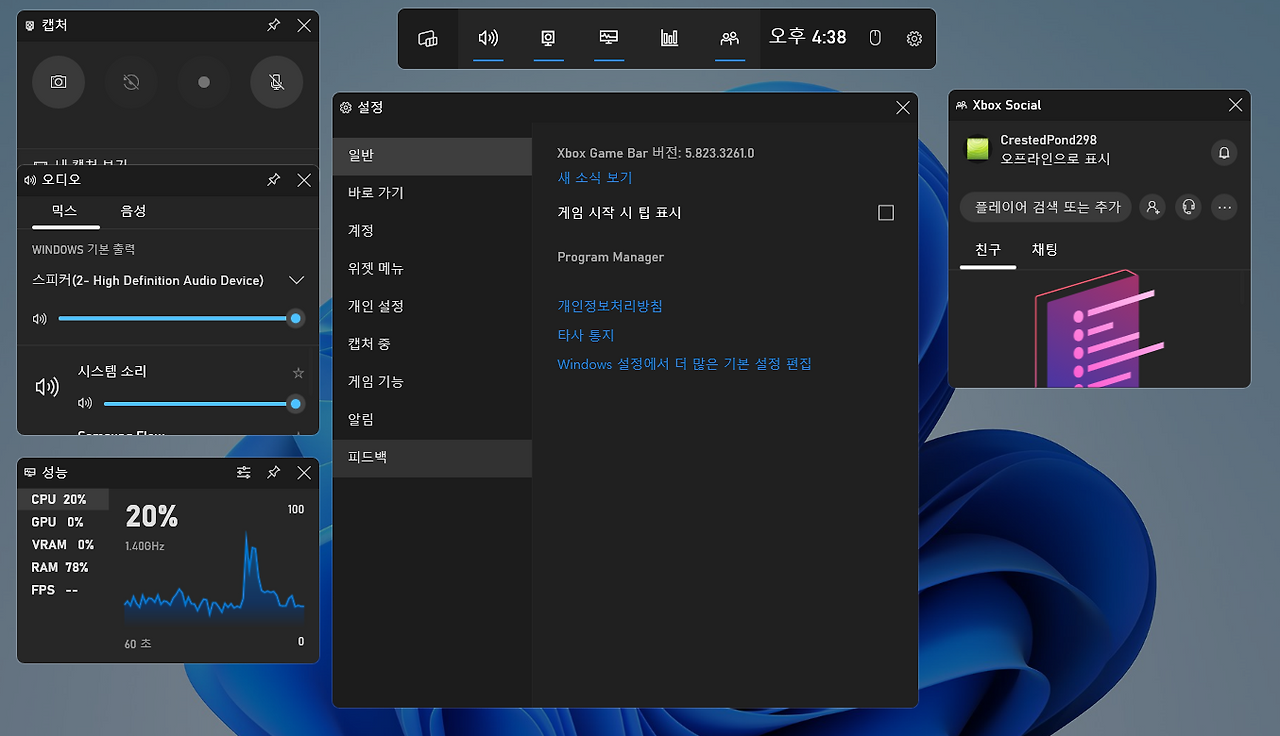This screenshot has width=1280, height=736.
Task: Select the CPU metric in Performance widget
Action: click(x=63, y=500)
